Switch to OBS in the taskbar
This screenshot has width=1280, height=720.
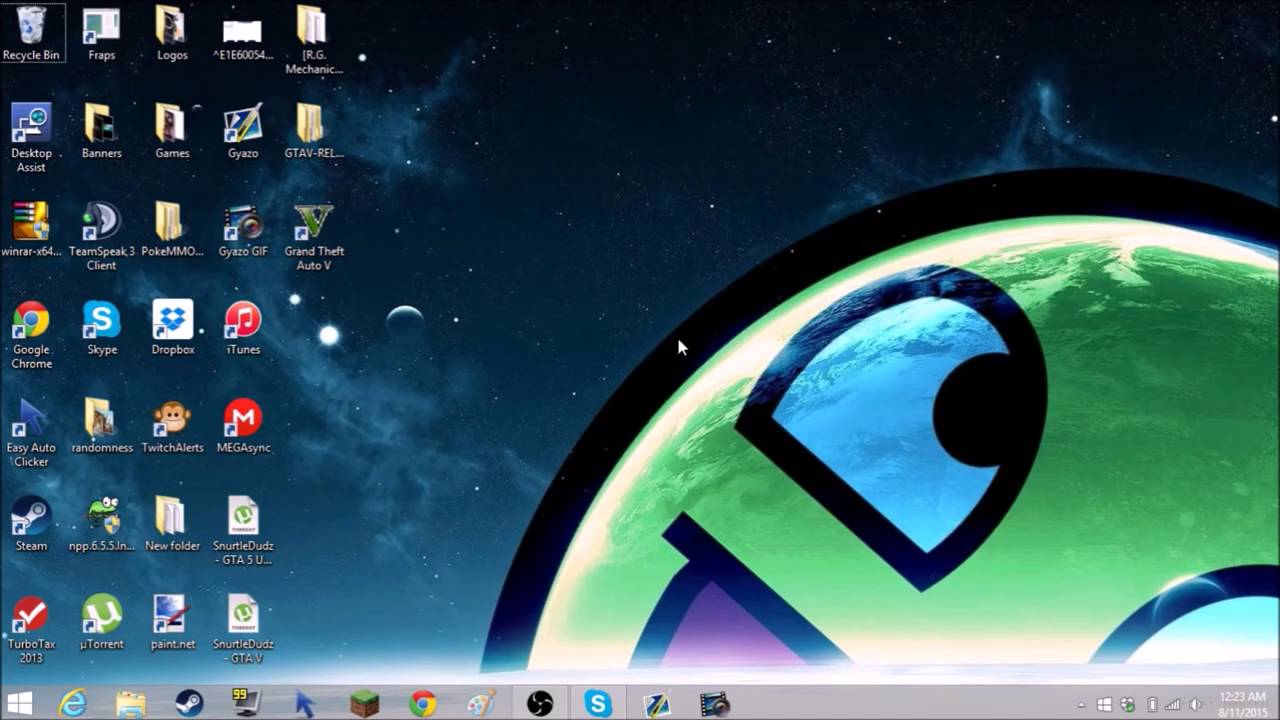click(x=540, y=703)
